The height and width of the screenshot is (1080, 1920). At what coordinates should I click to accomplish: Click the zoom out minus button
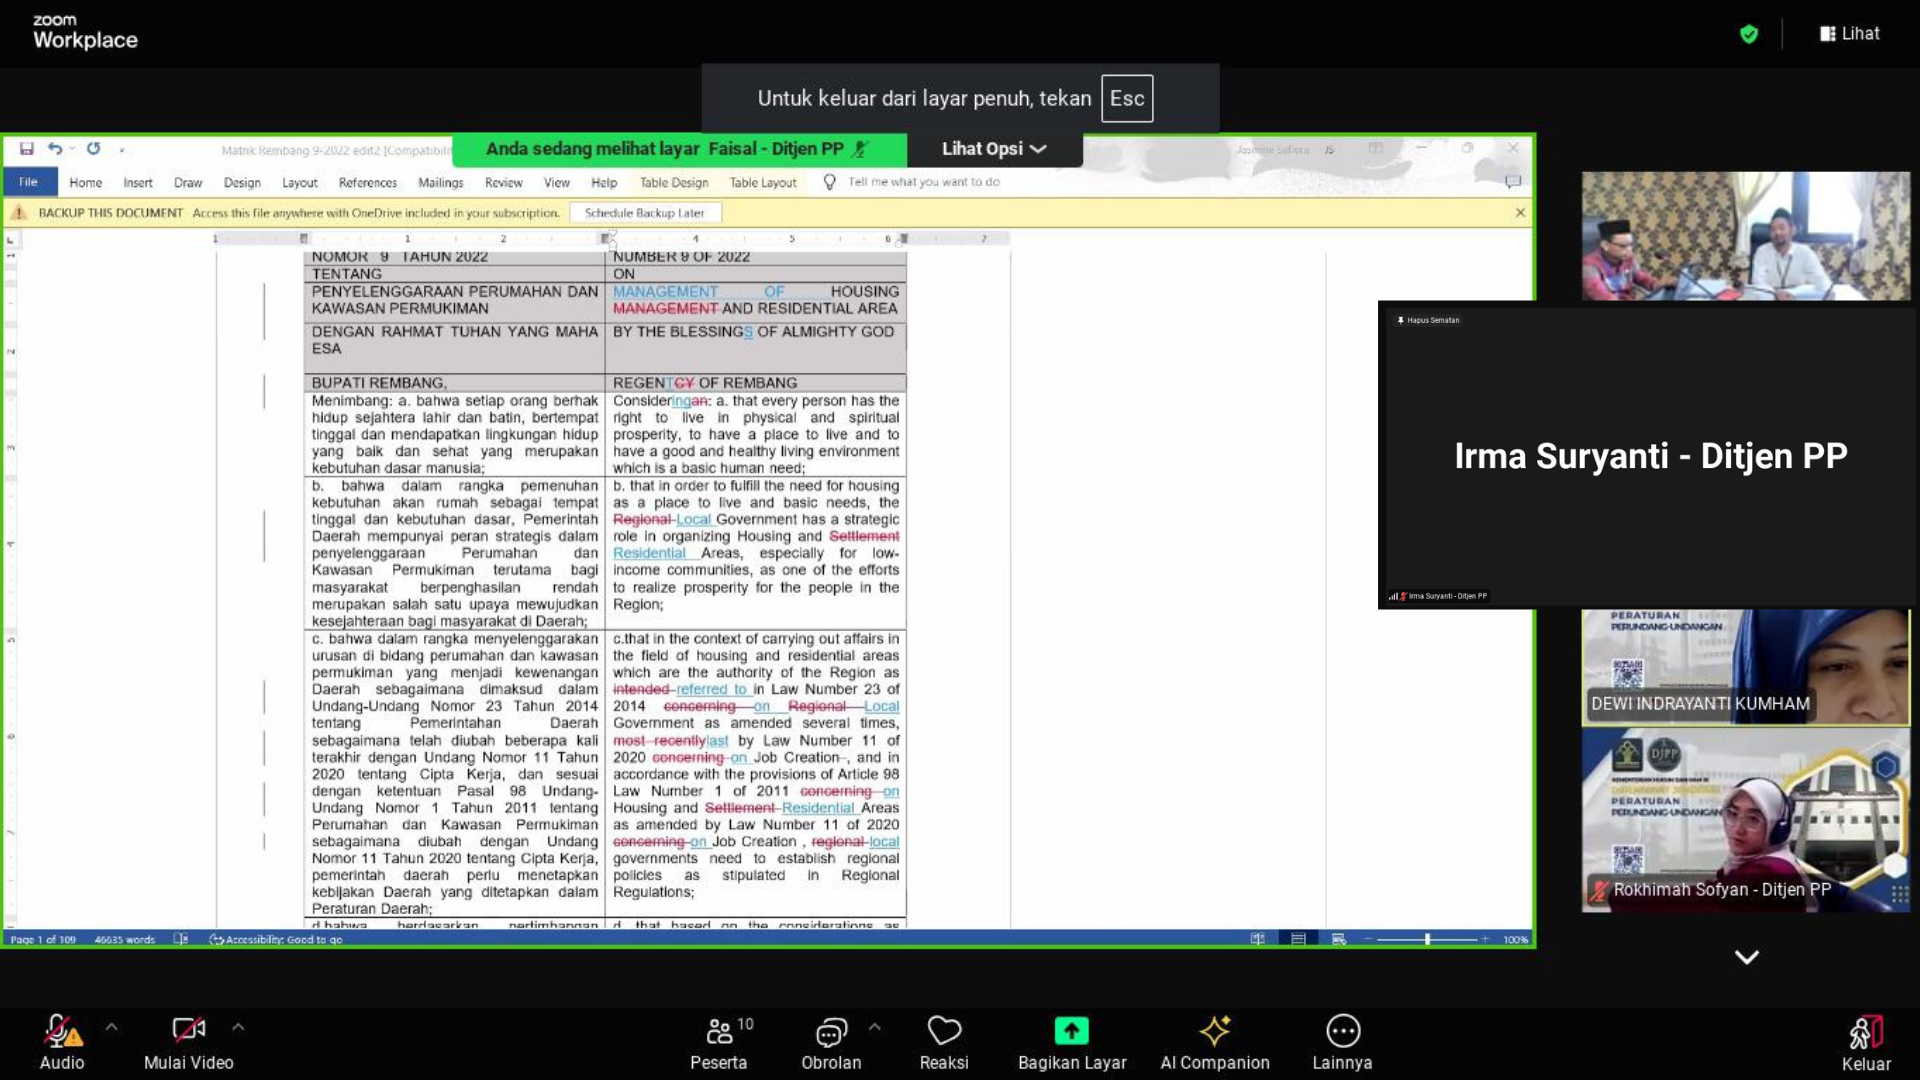pos(1368,939)
